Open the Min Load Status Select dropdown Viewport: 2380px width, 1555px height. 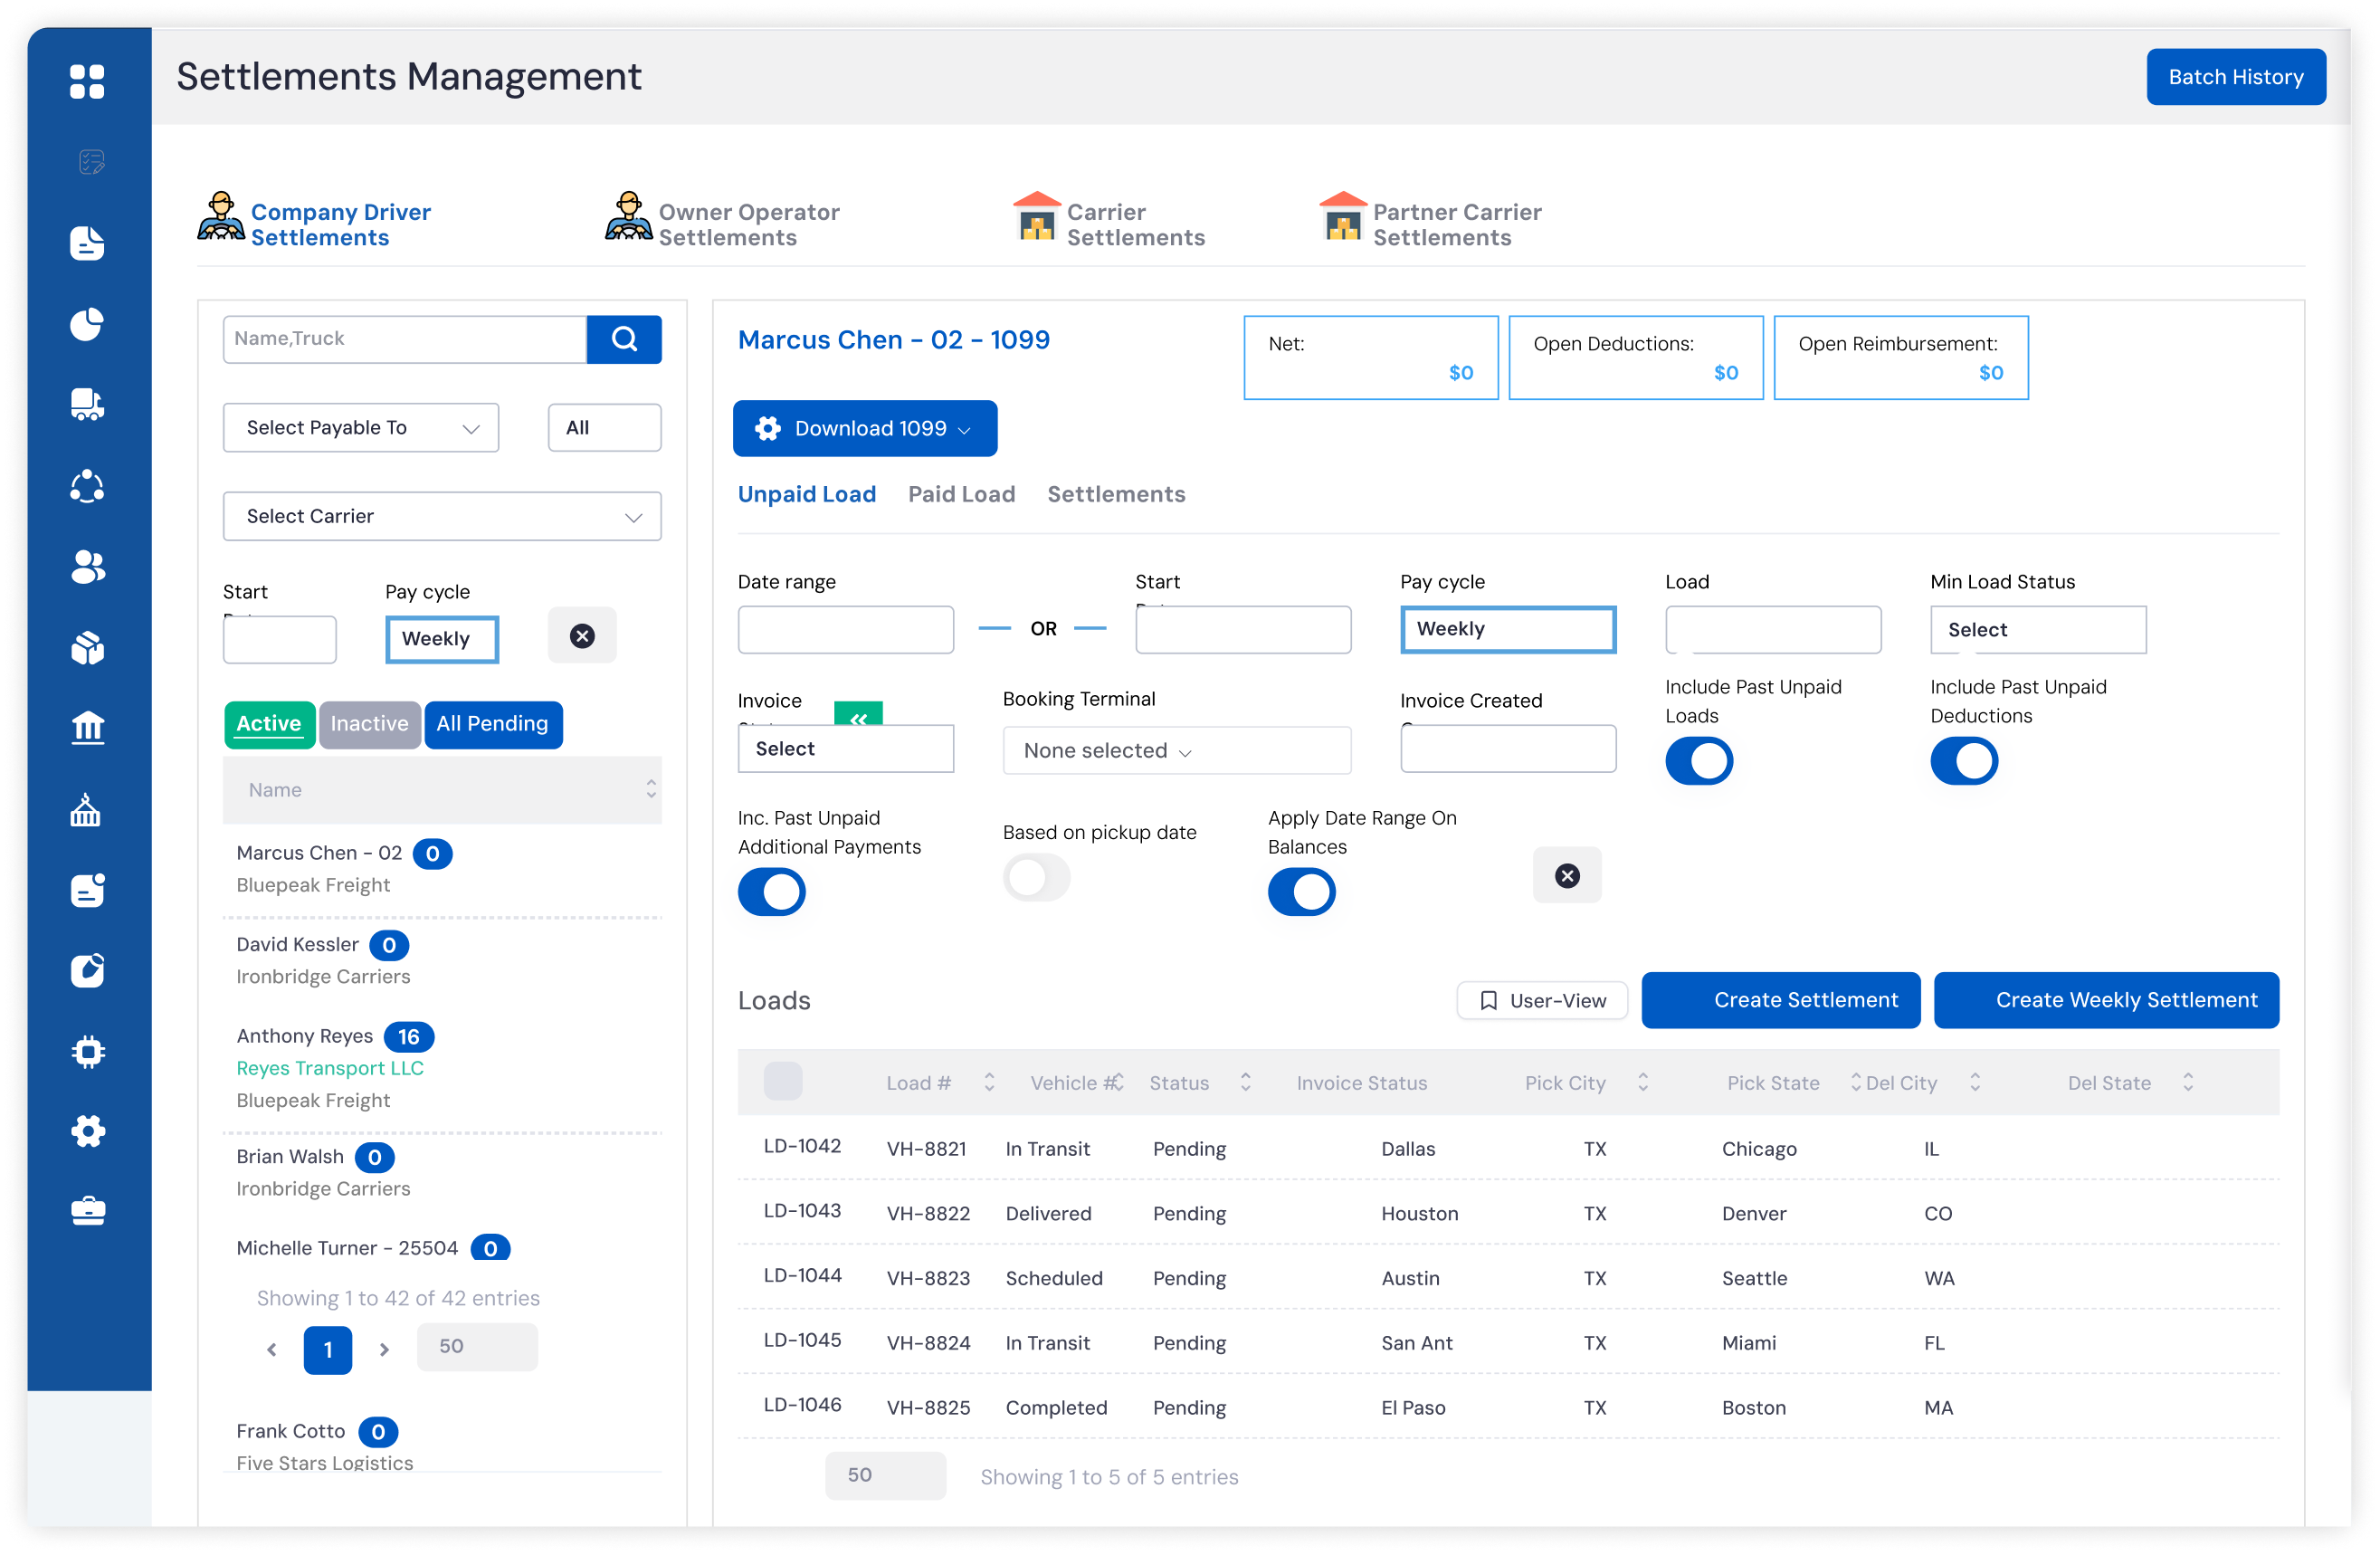pyautogui.click(x=2038, y=630)
